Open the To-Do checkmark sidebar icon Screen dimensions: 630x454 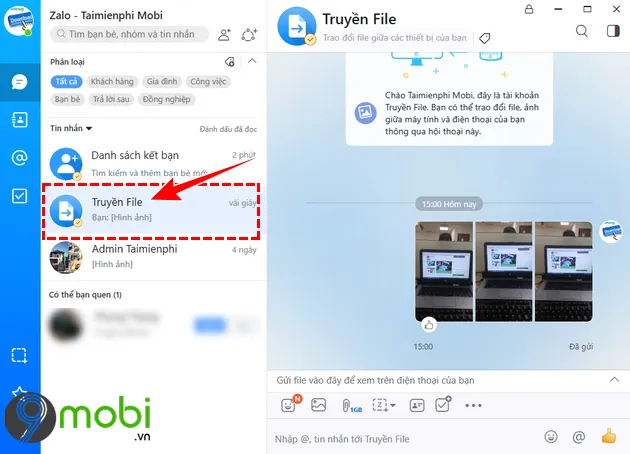pos(19,196)
